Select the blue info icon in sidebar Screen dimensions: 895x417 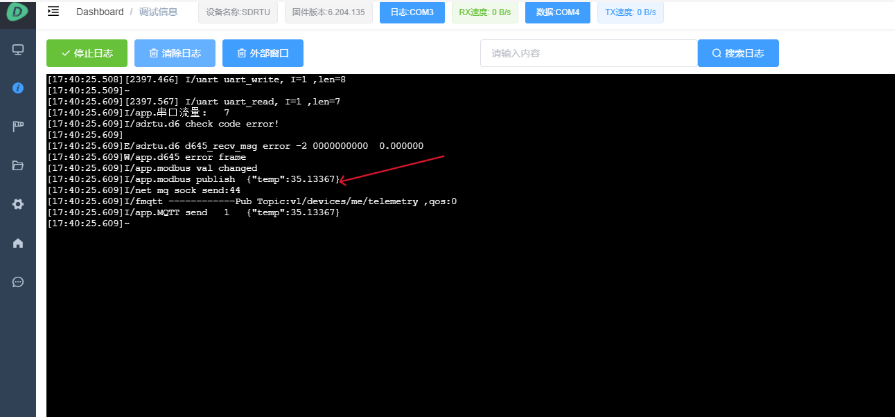point(17,88)
